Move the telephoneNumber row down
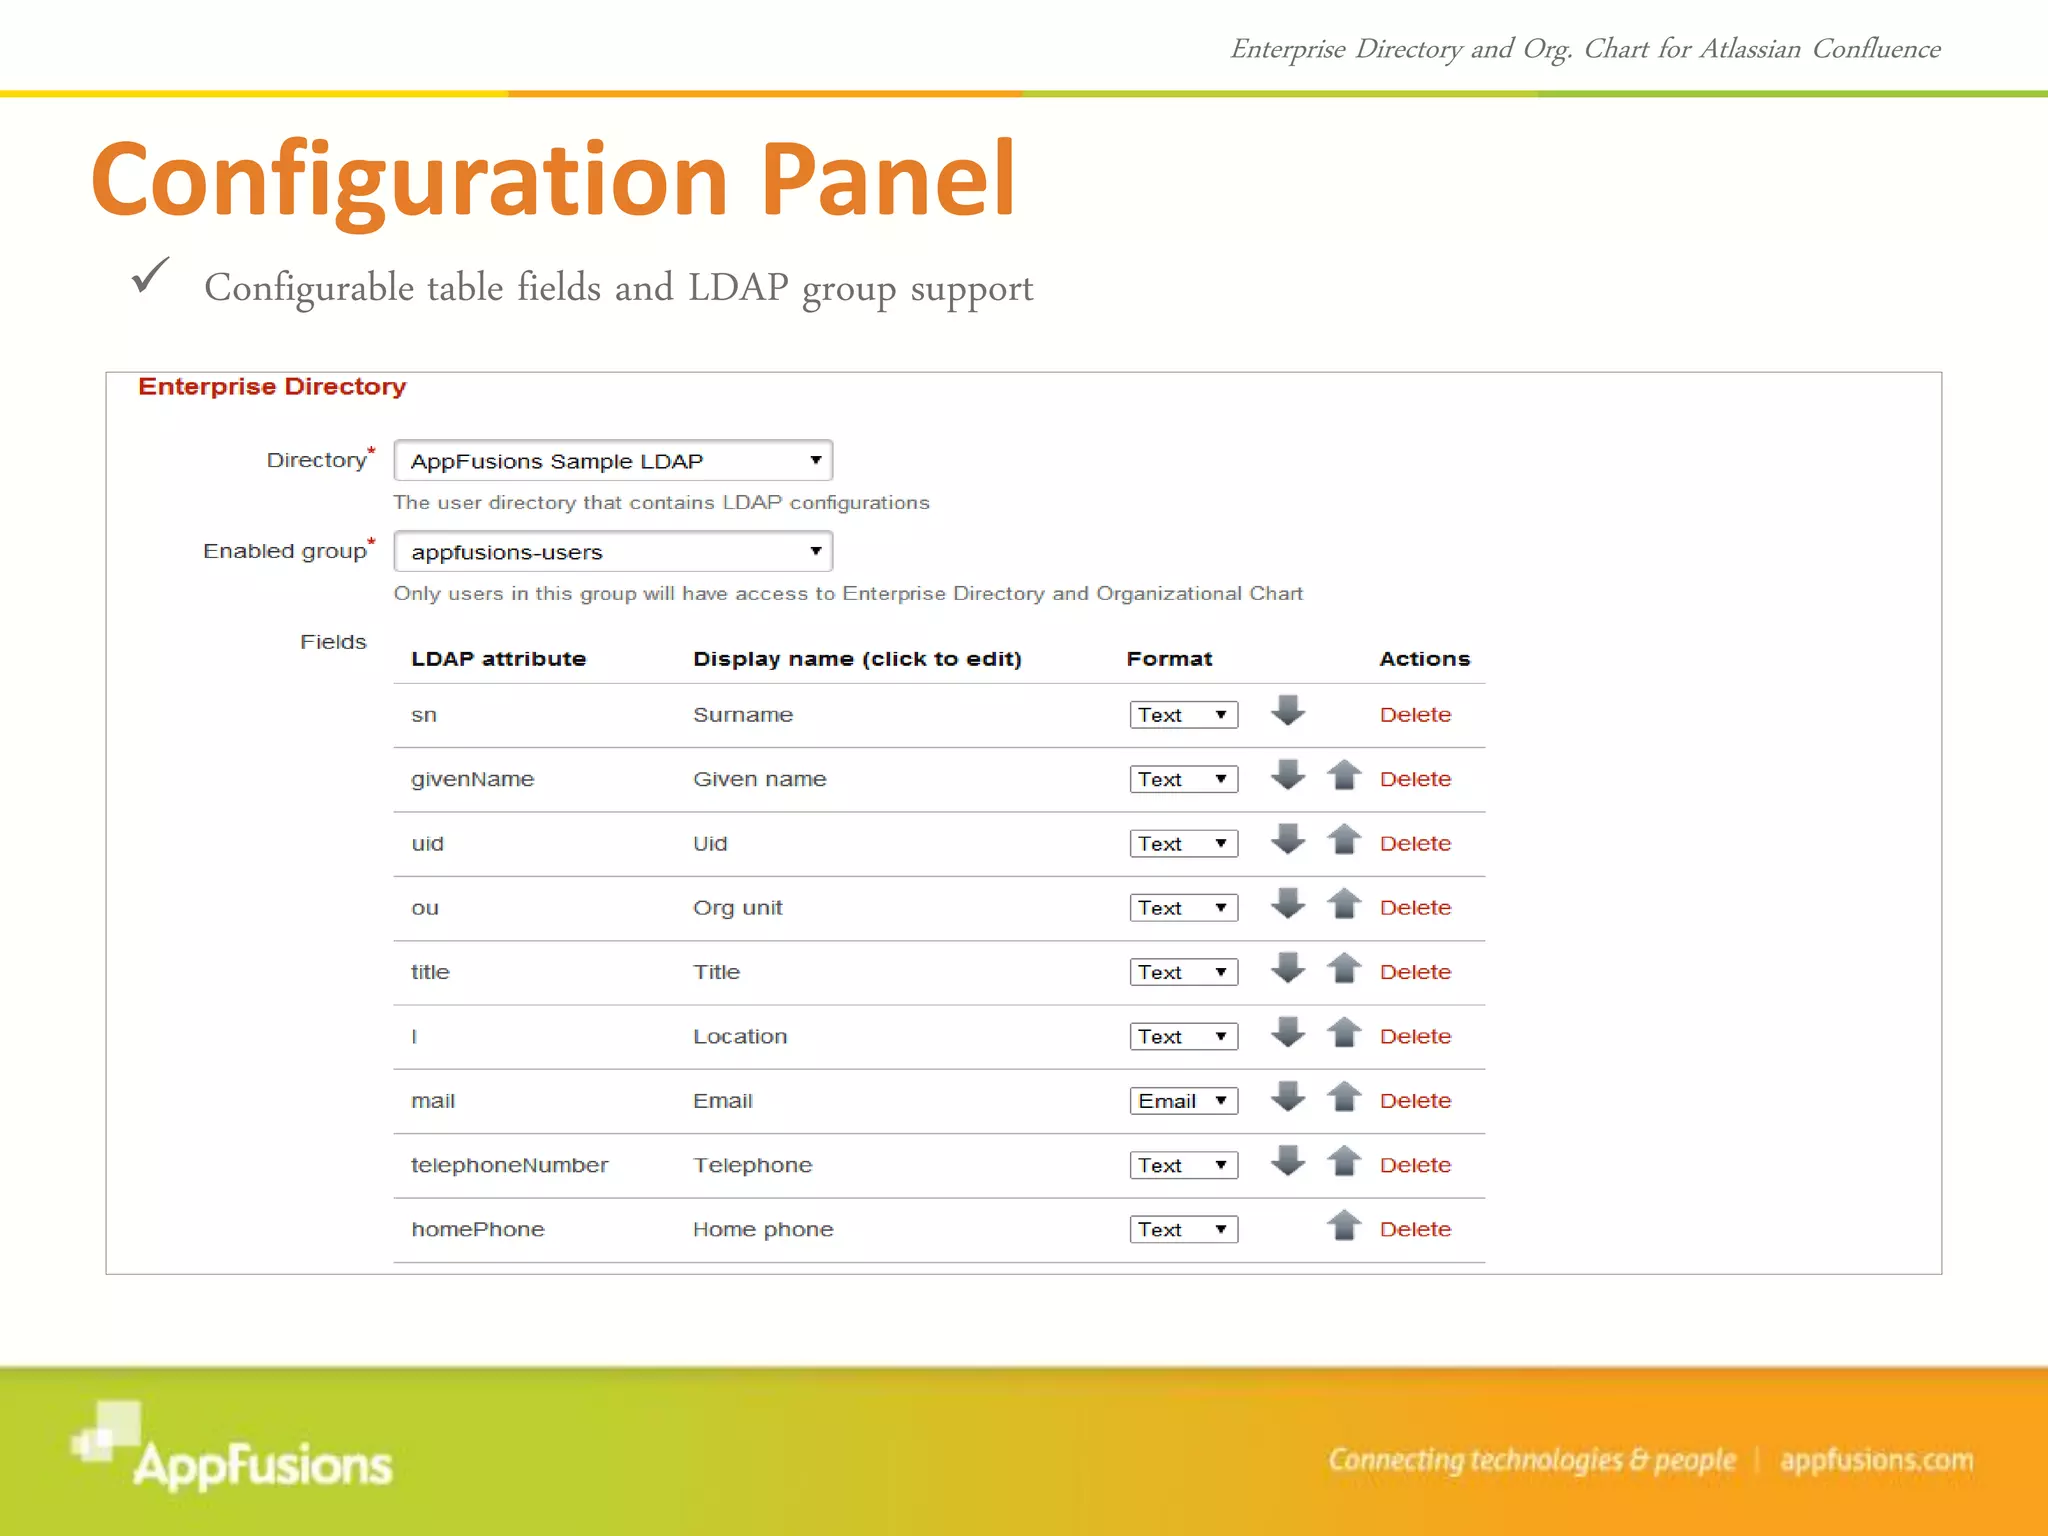 point(1288,1161)
